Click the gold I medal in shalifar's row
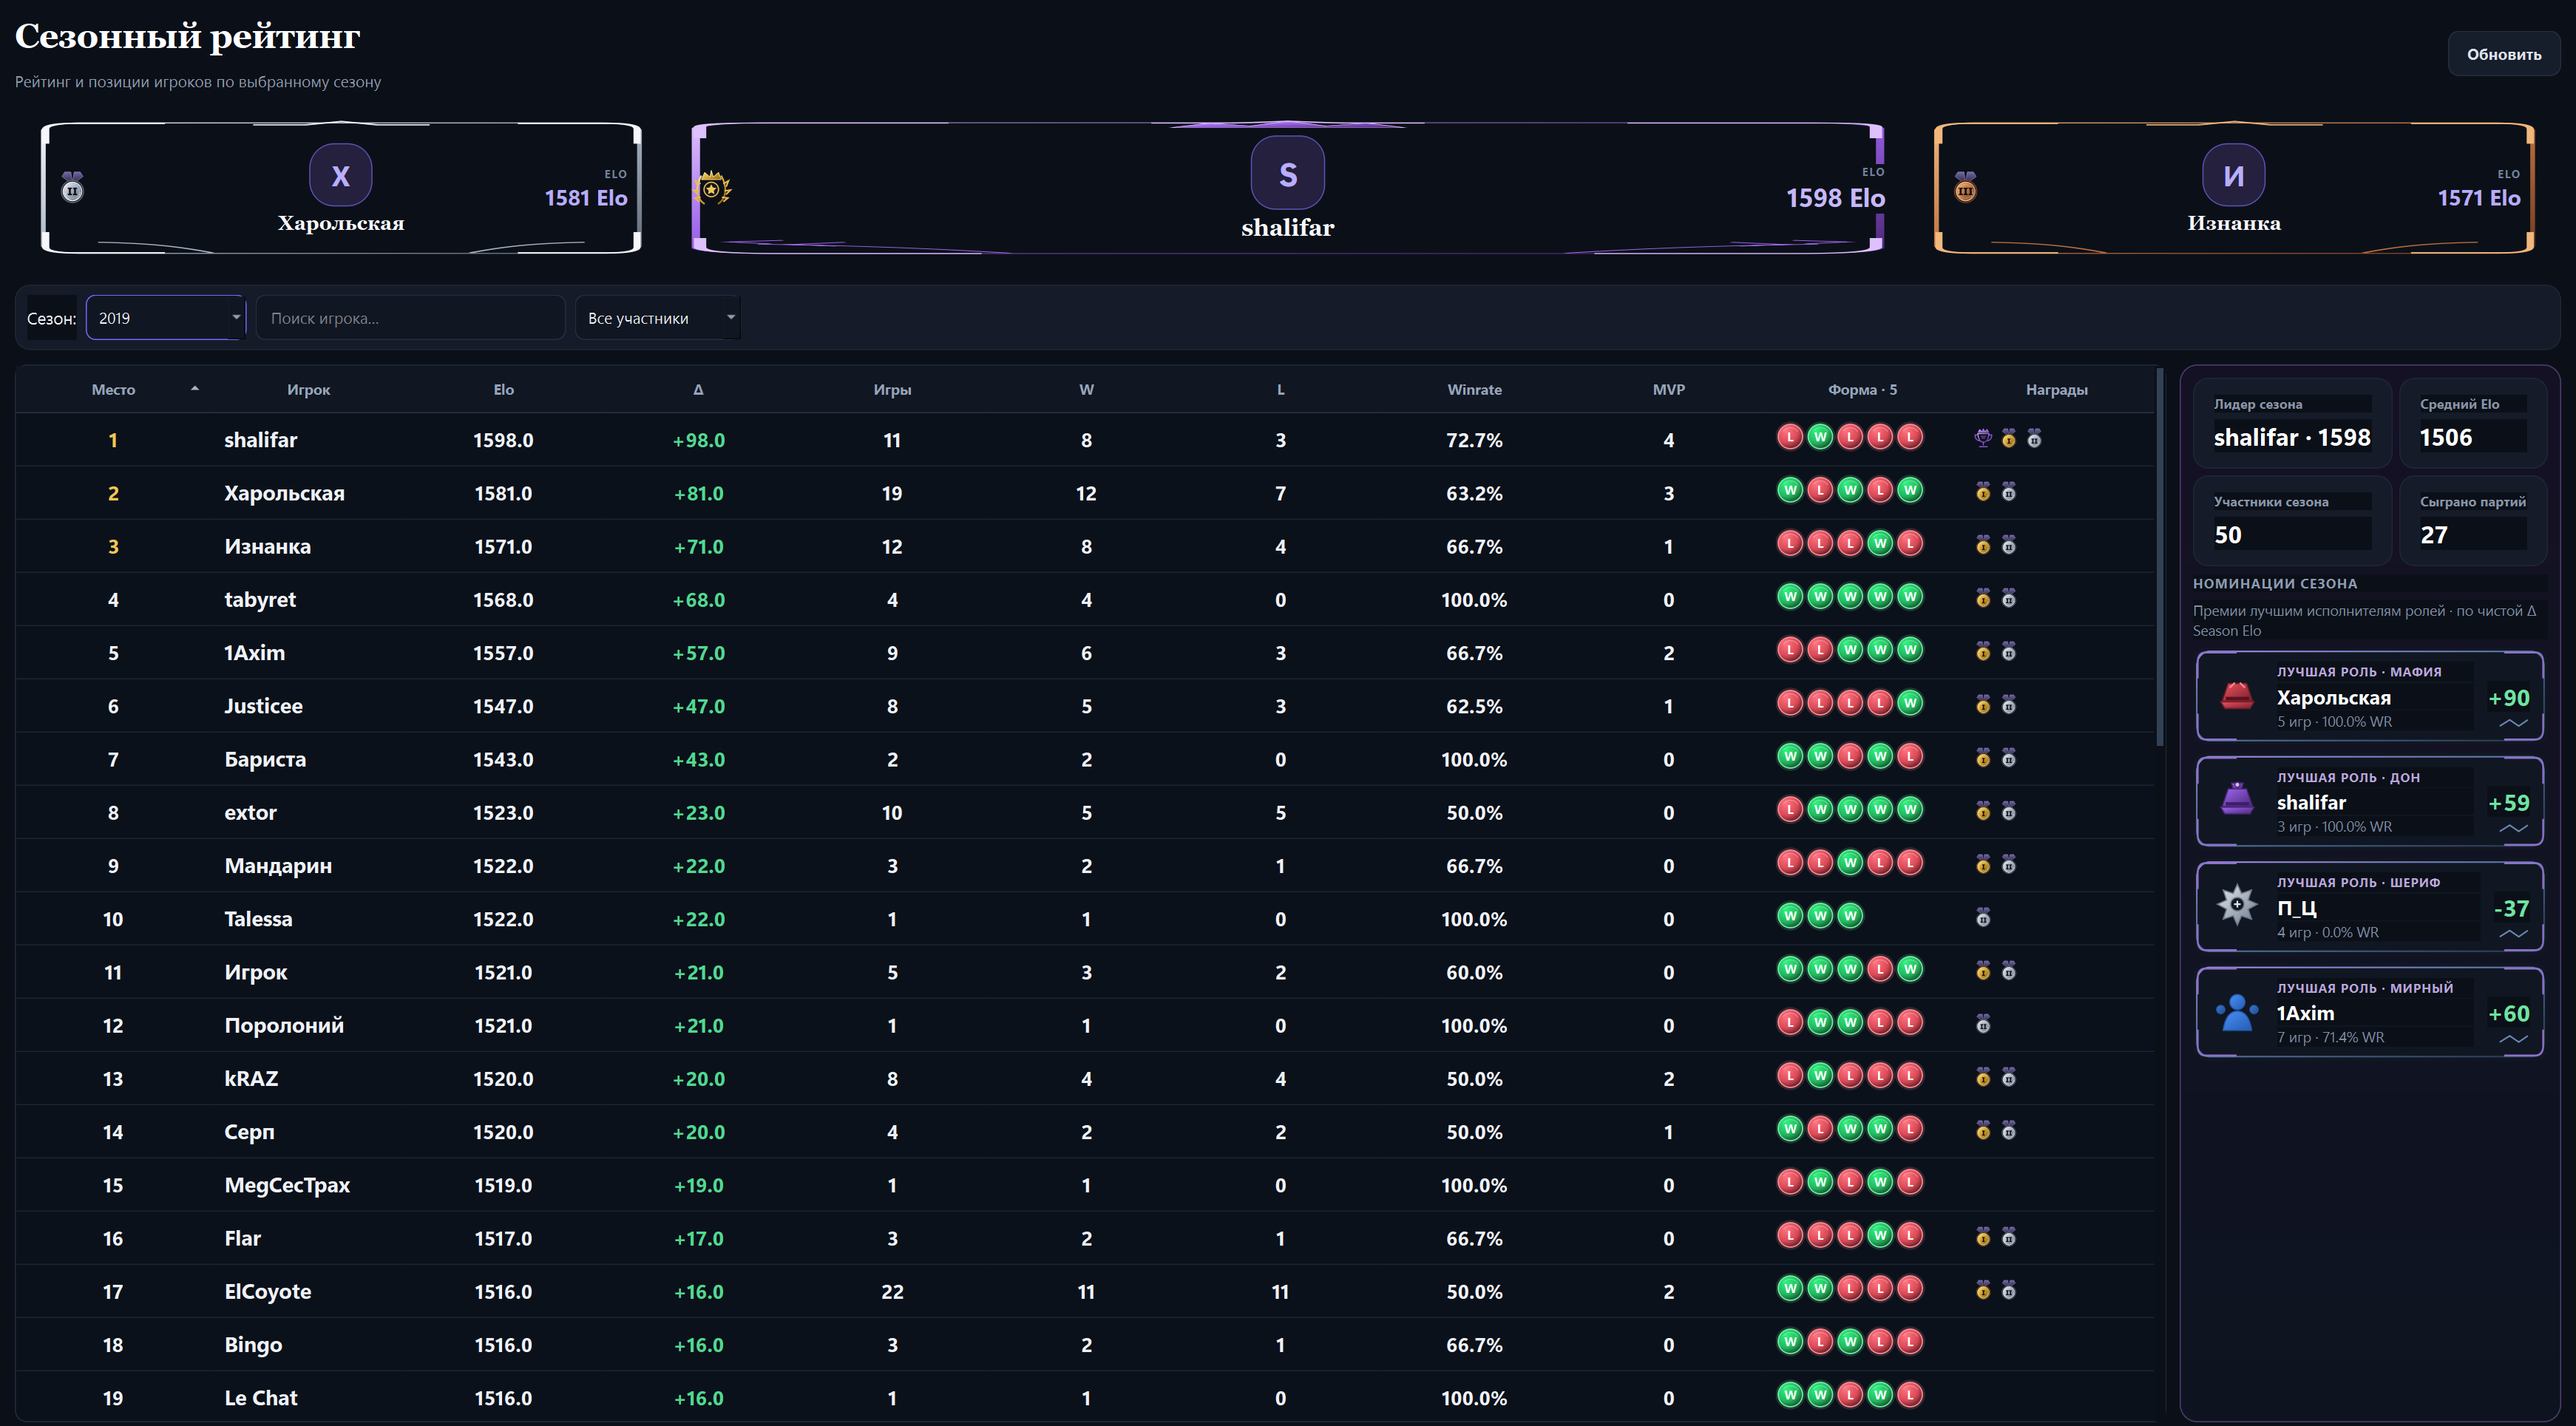 coord(2009,438)
